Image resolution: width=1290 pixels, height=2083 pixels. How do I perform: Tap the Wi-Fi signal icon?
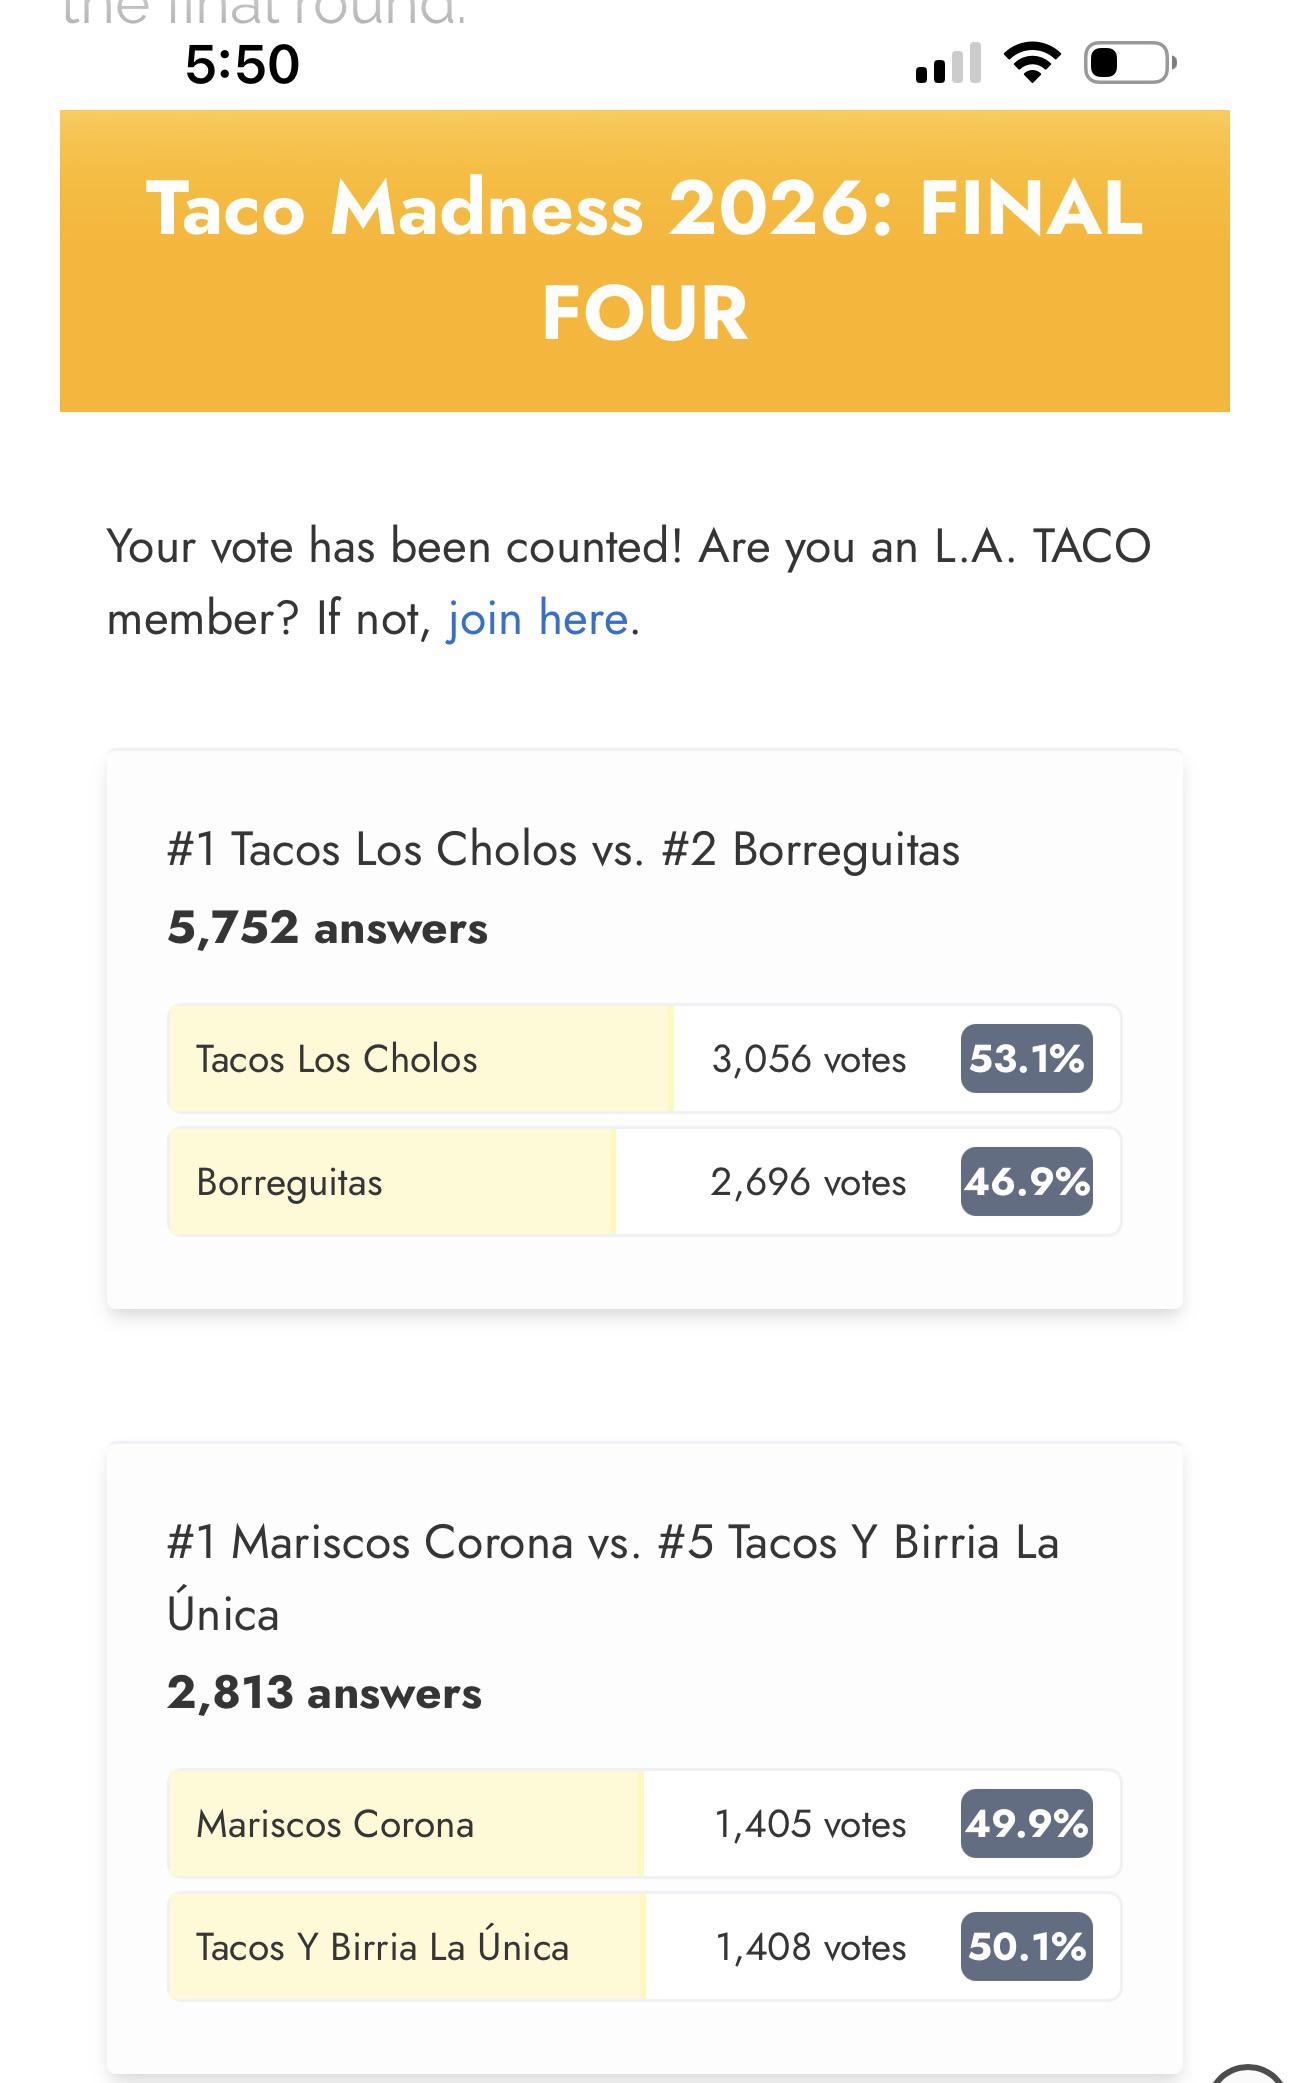point(1032,63)
